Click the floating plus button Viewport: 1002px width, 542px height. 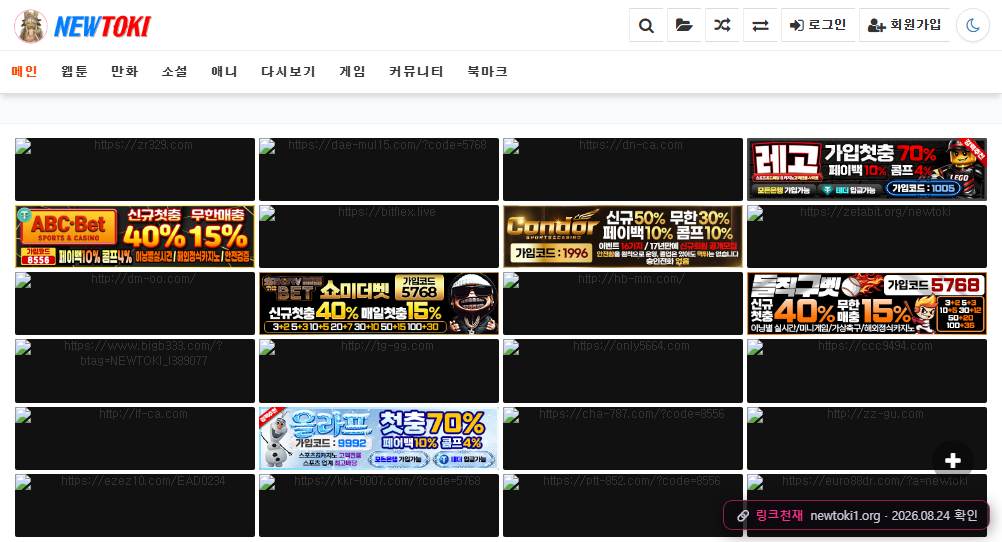(953, 460)
